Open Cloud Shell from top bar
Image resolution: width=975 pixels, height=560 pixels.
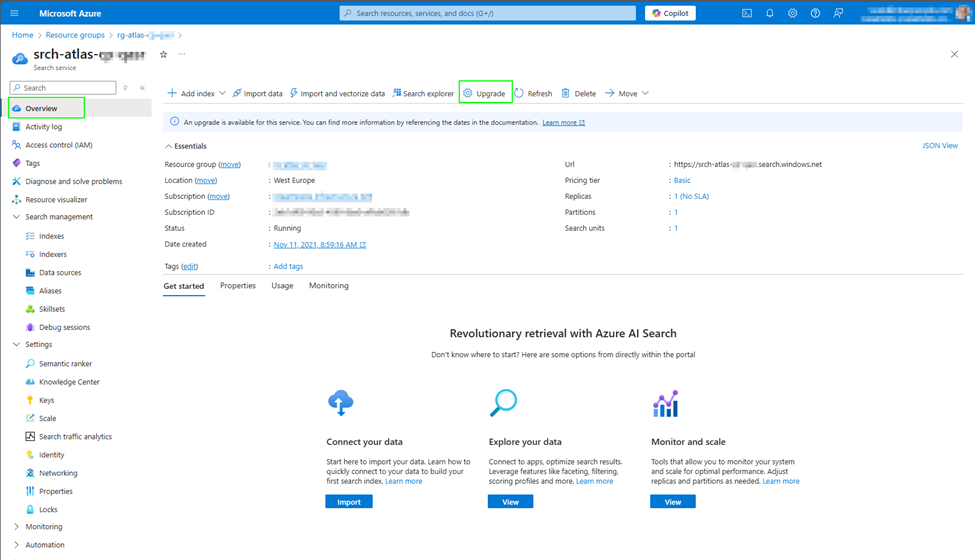[x=747, y=13]
